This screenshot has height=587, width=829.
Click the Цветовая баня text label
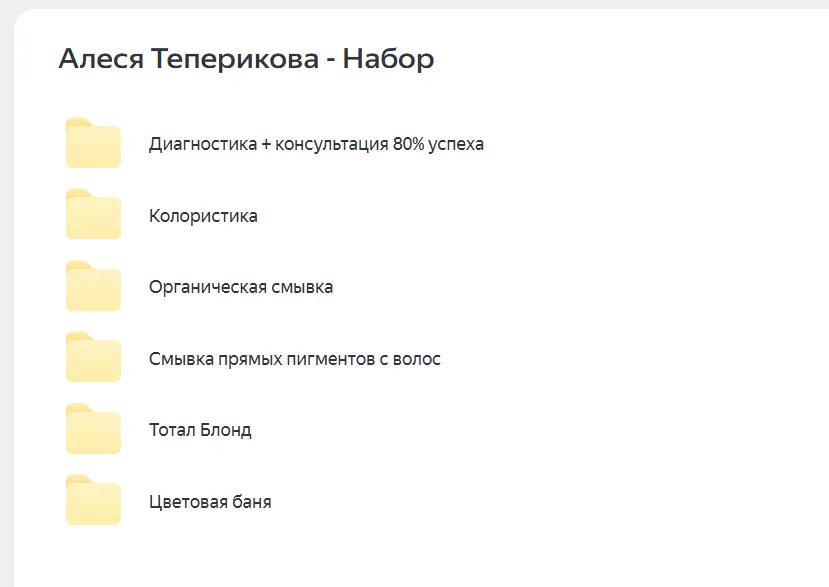[x=210, y=502]
